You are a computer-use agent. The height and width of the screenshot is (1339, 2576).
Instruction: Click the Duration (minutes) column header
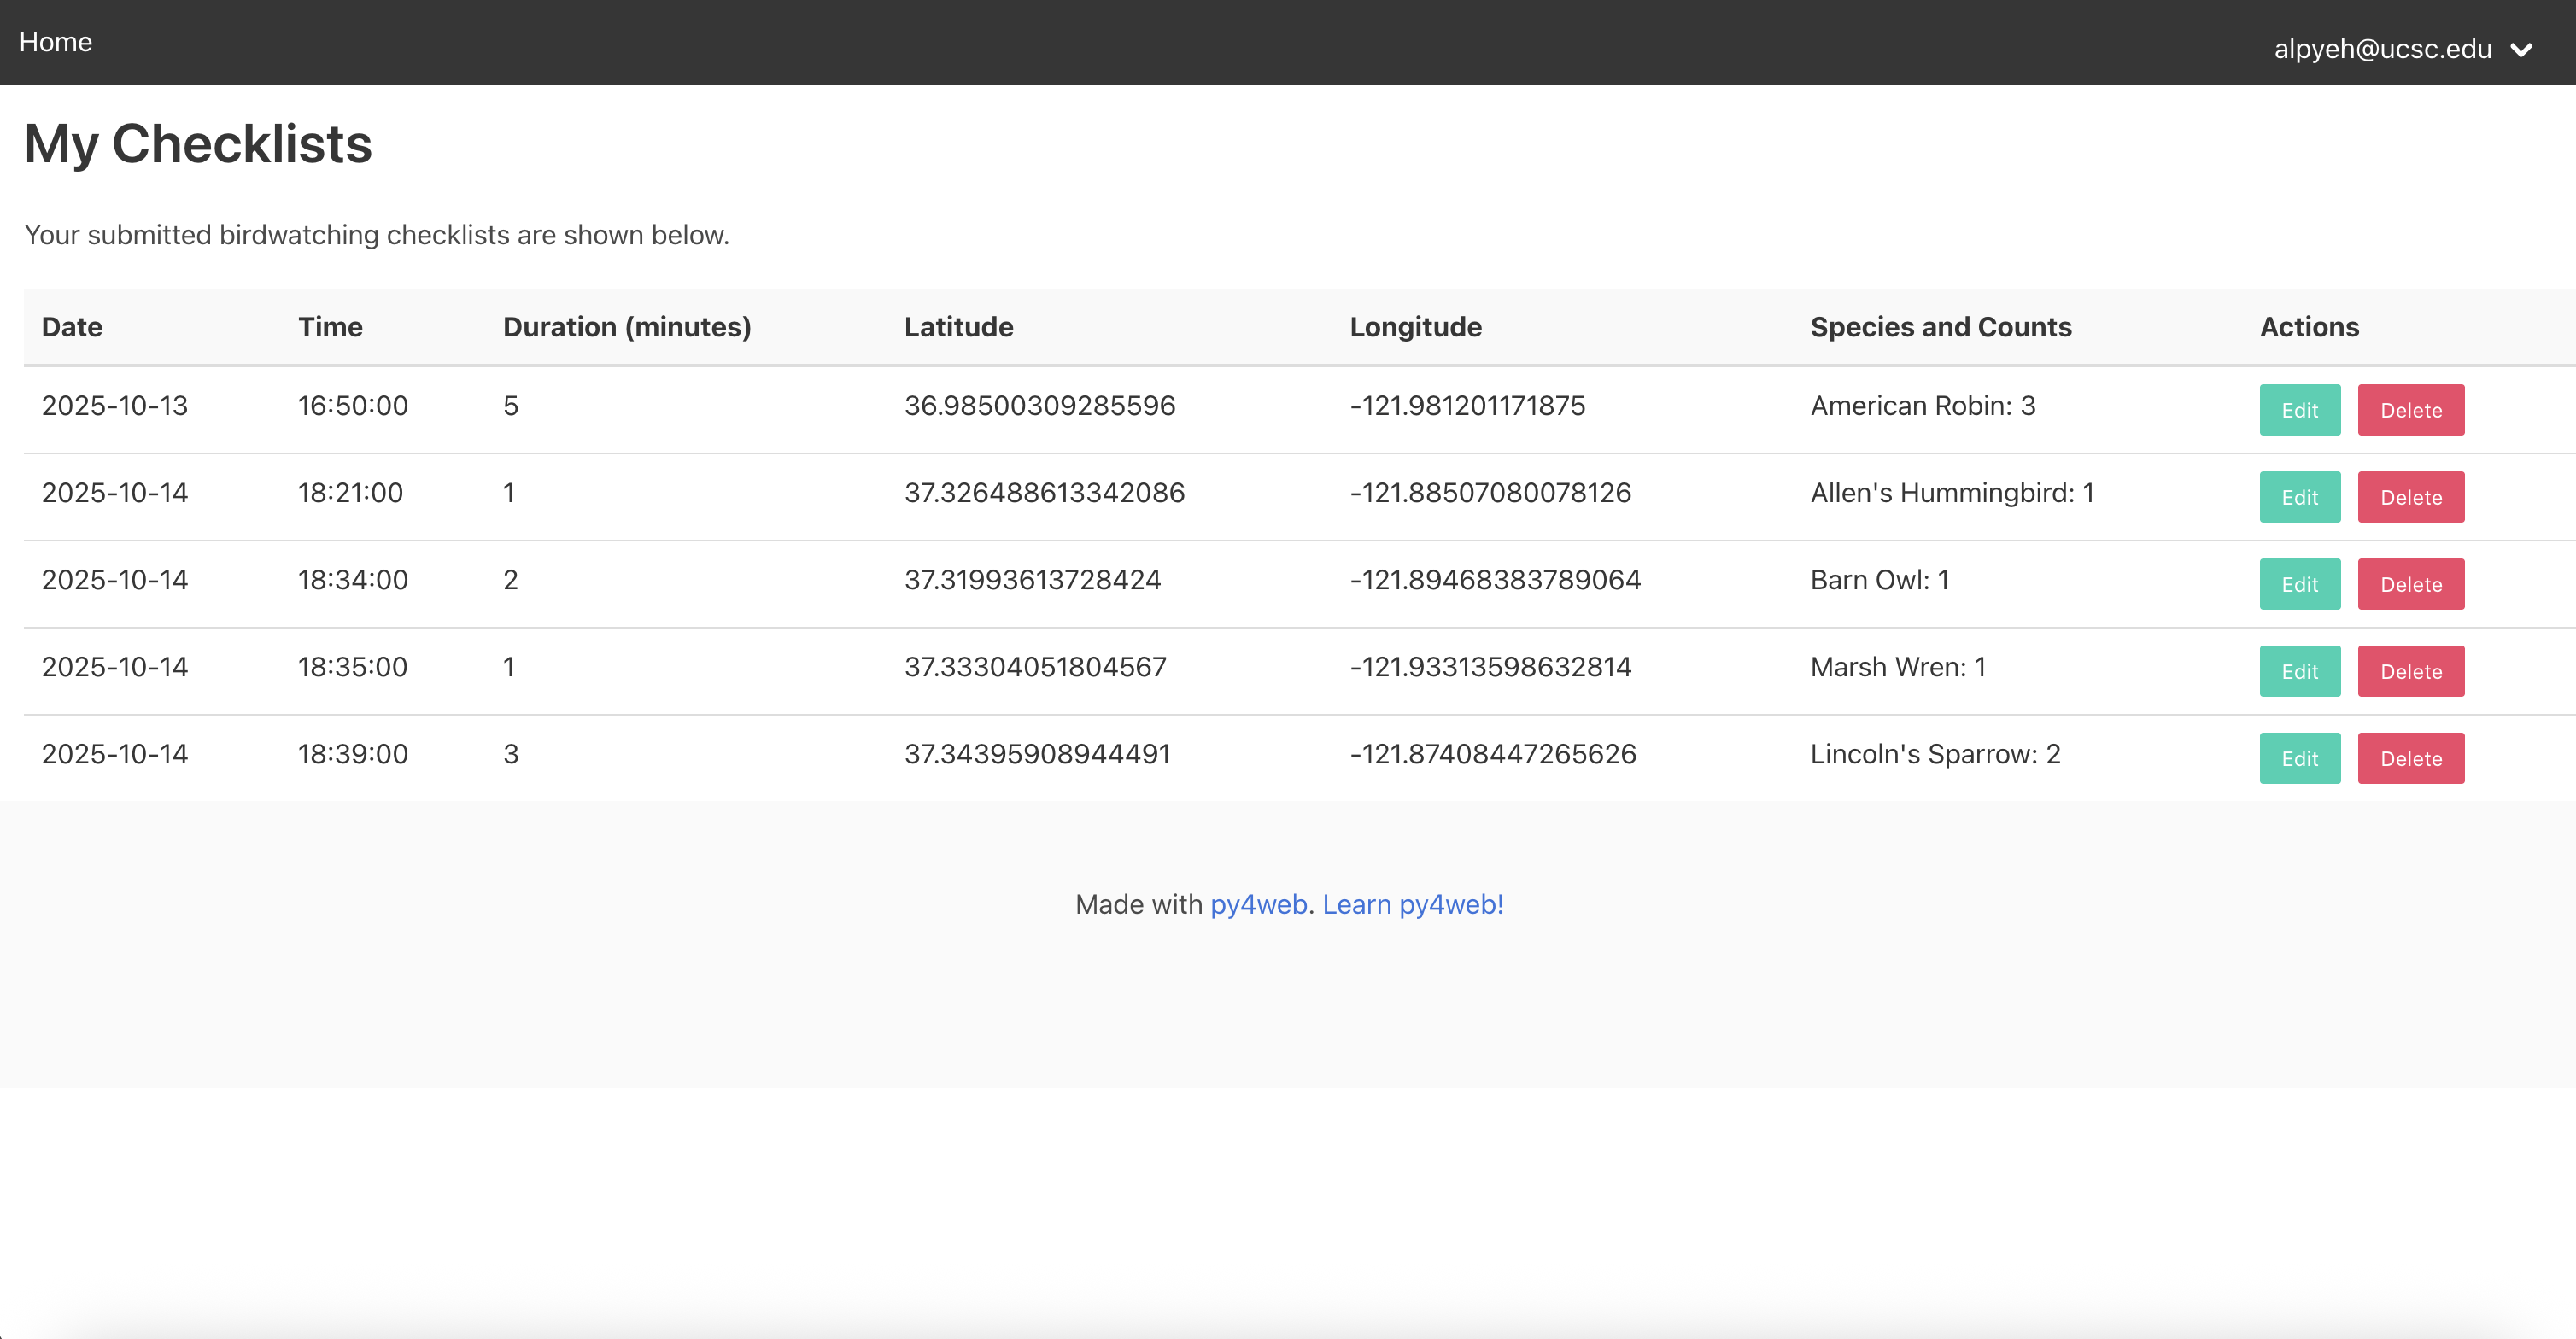626,327
